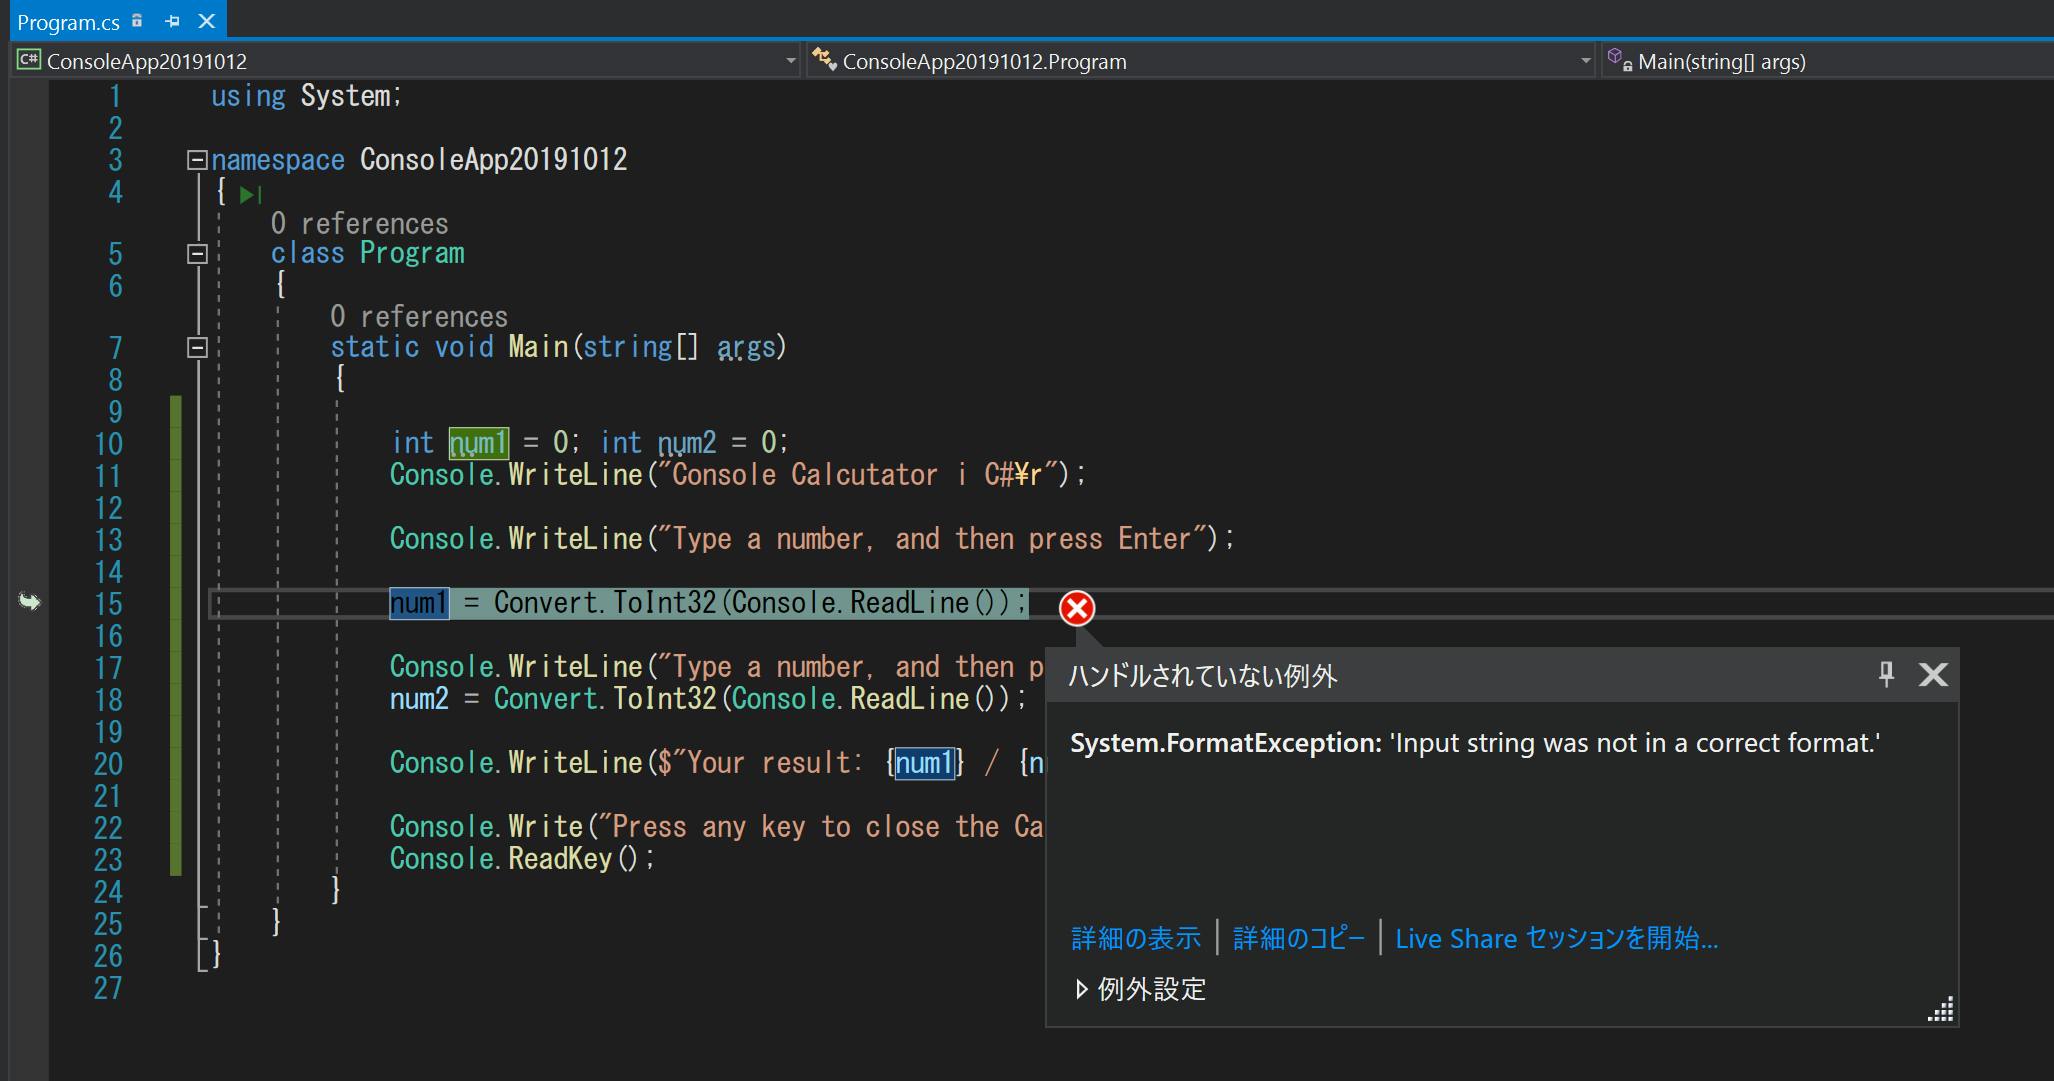2054x1081 pixels.
Task: Close the Program.cs tab
Action: [x=207, y=21]
